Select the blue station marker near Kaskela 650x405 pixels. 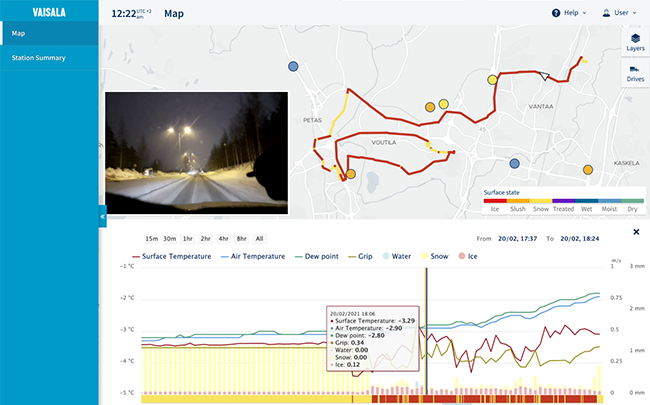click(x=514, y=163)
